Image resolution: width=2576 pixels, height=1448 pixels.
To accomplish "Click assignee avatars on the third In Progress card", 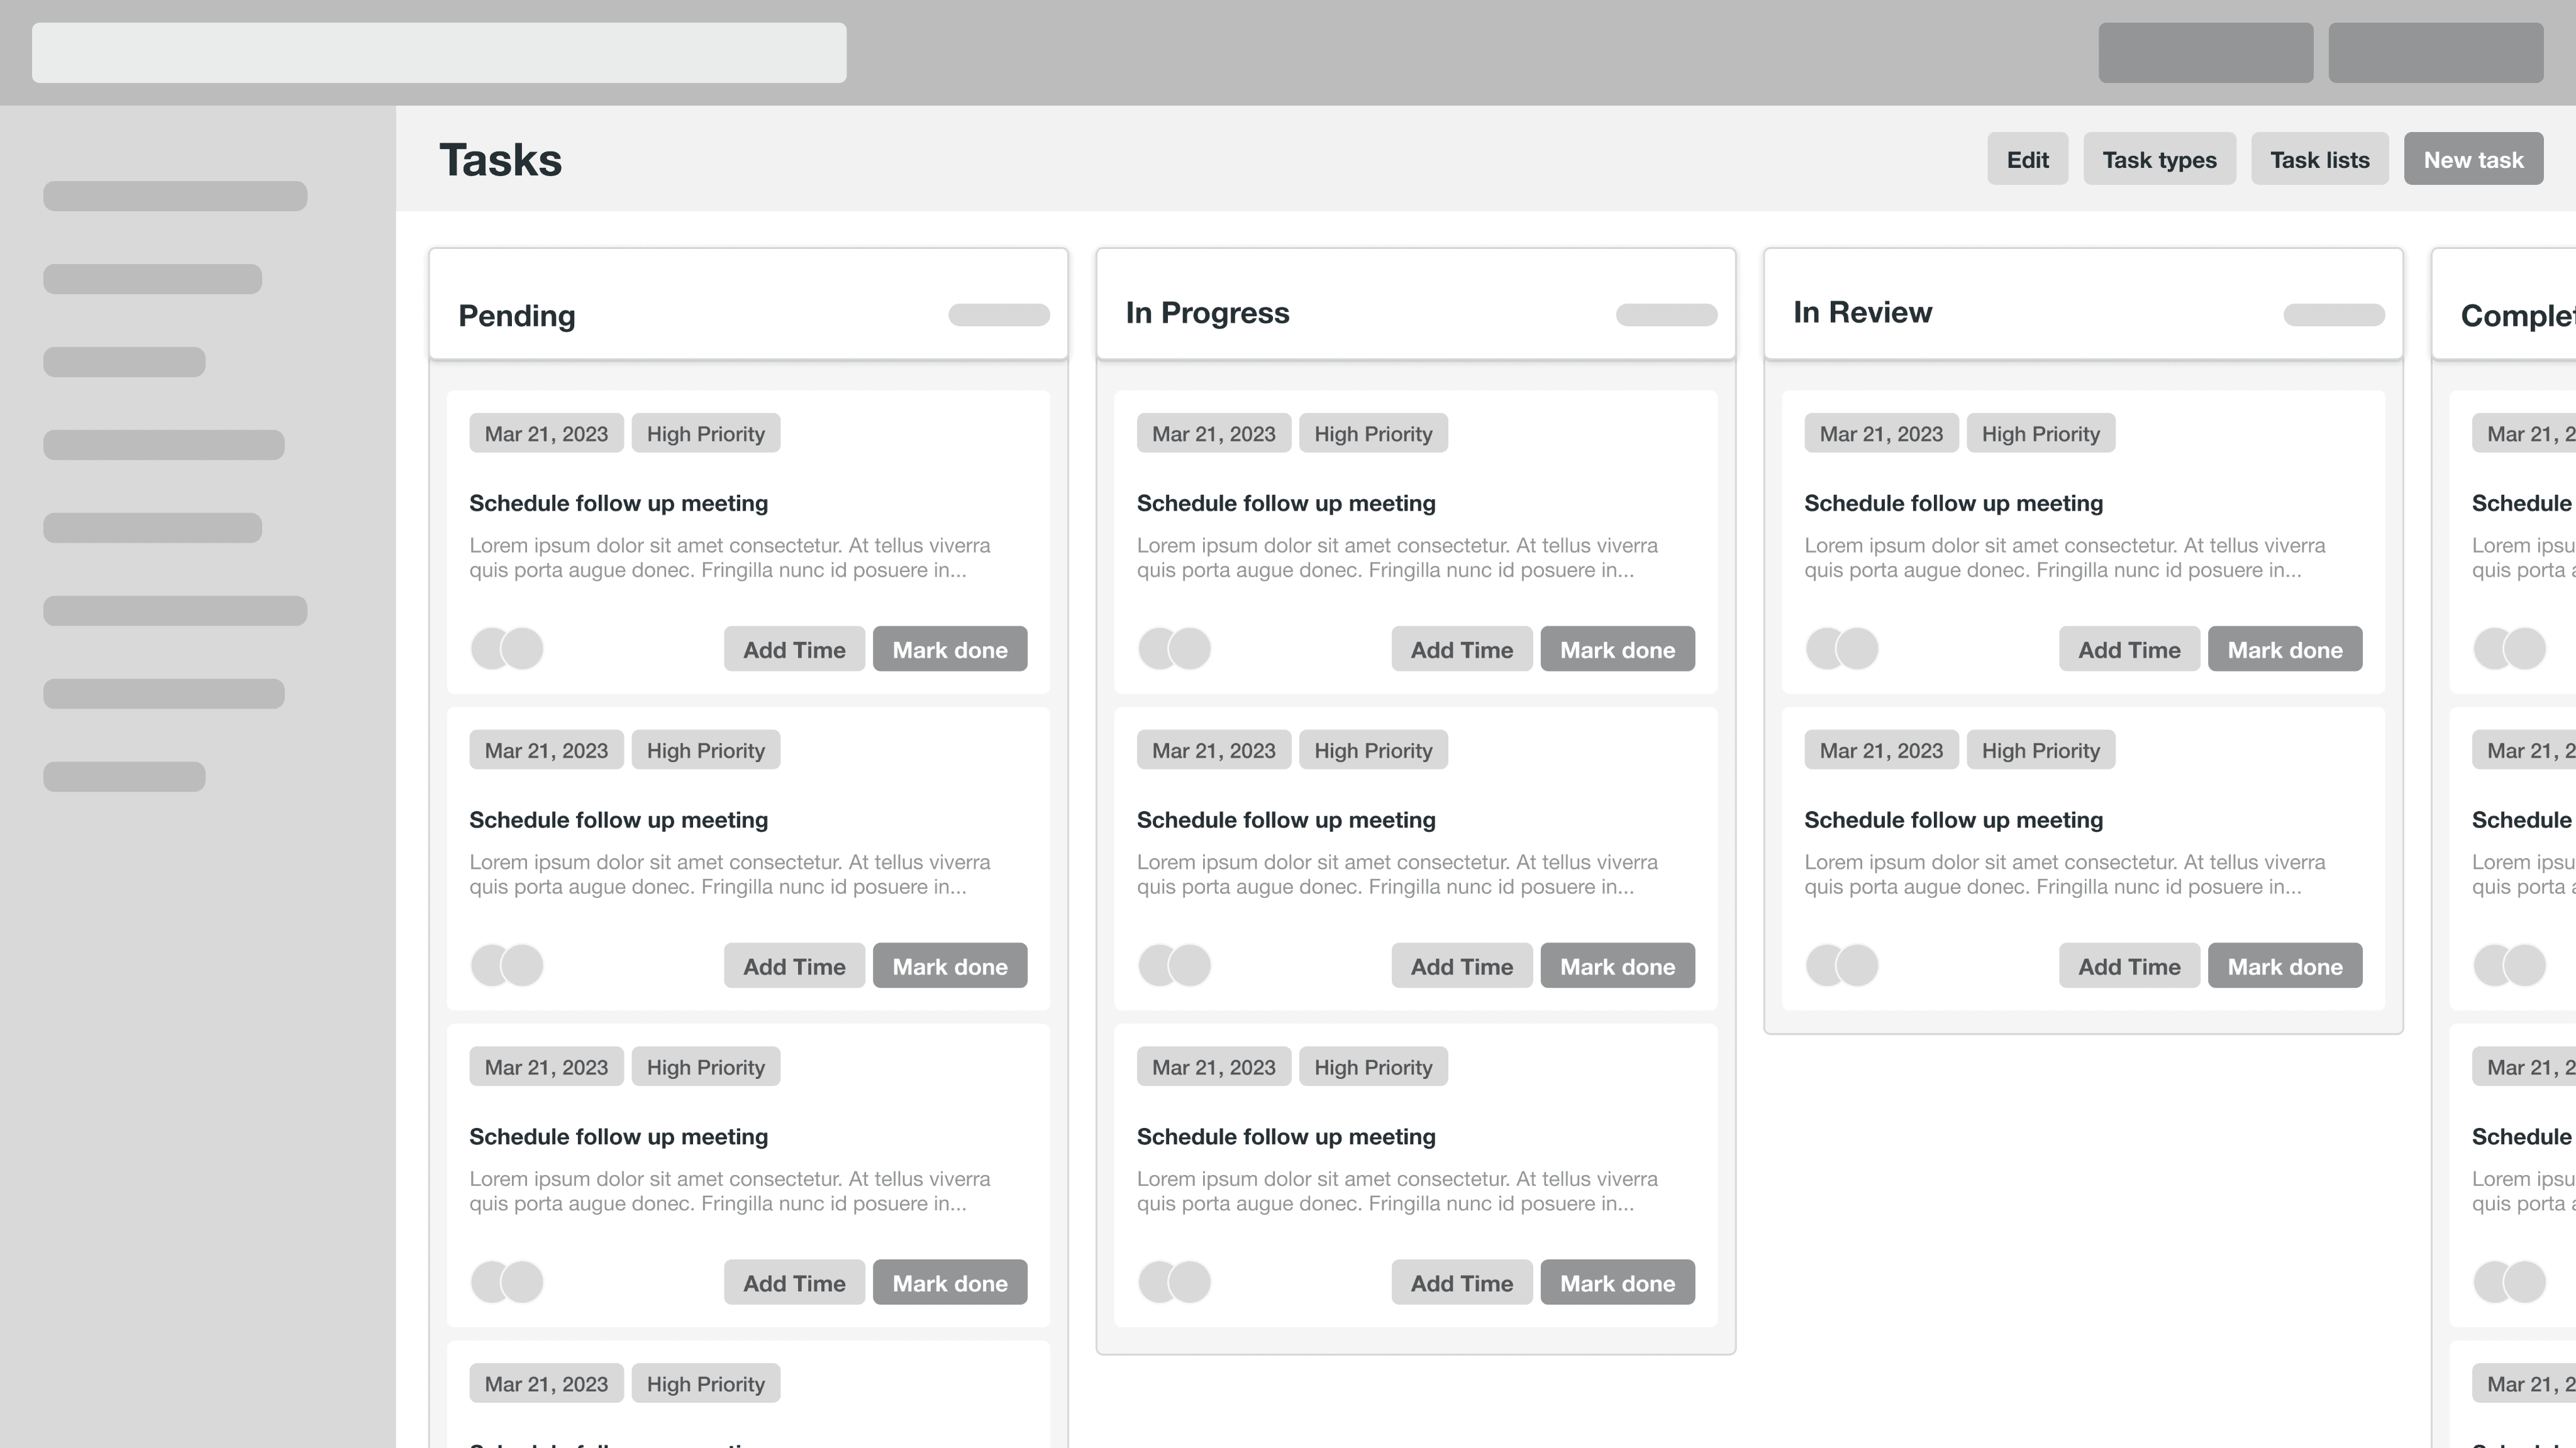I will click(1174, 1282).
